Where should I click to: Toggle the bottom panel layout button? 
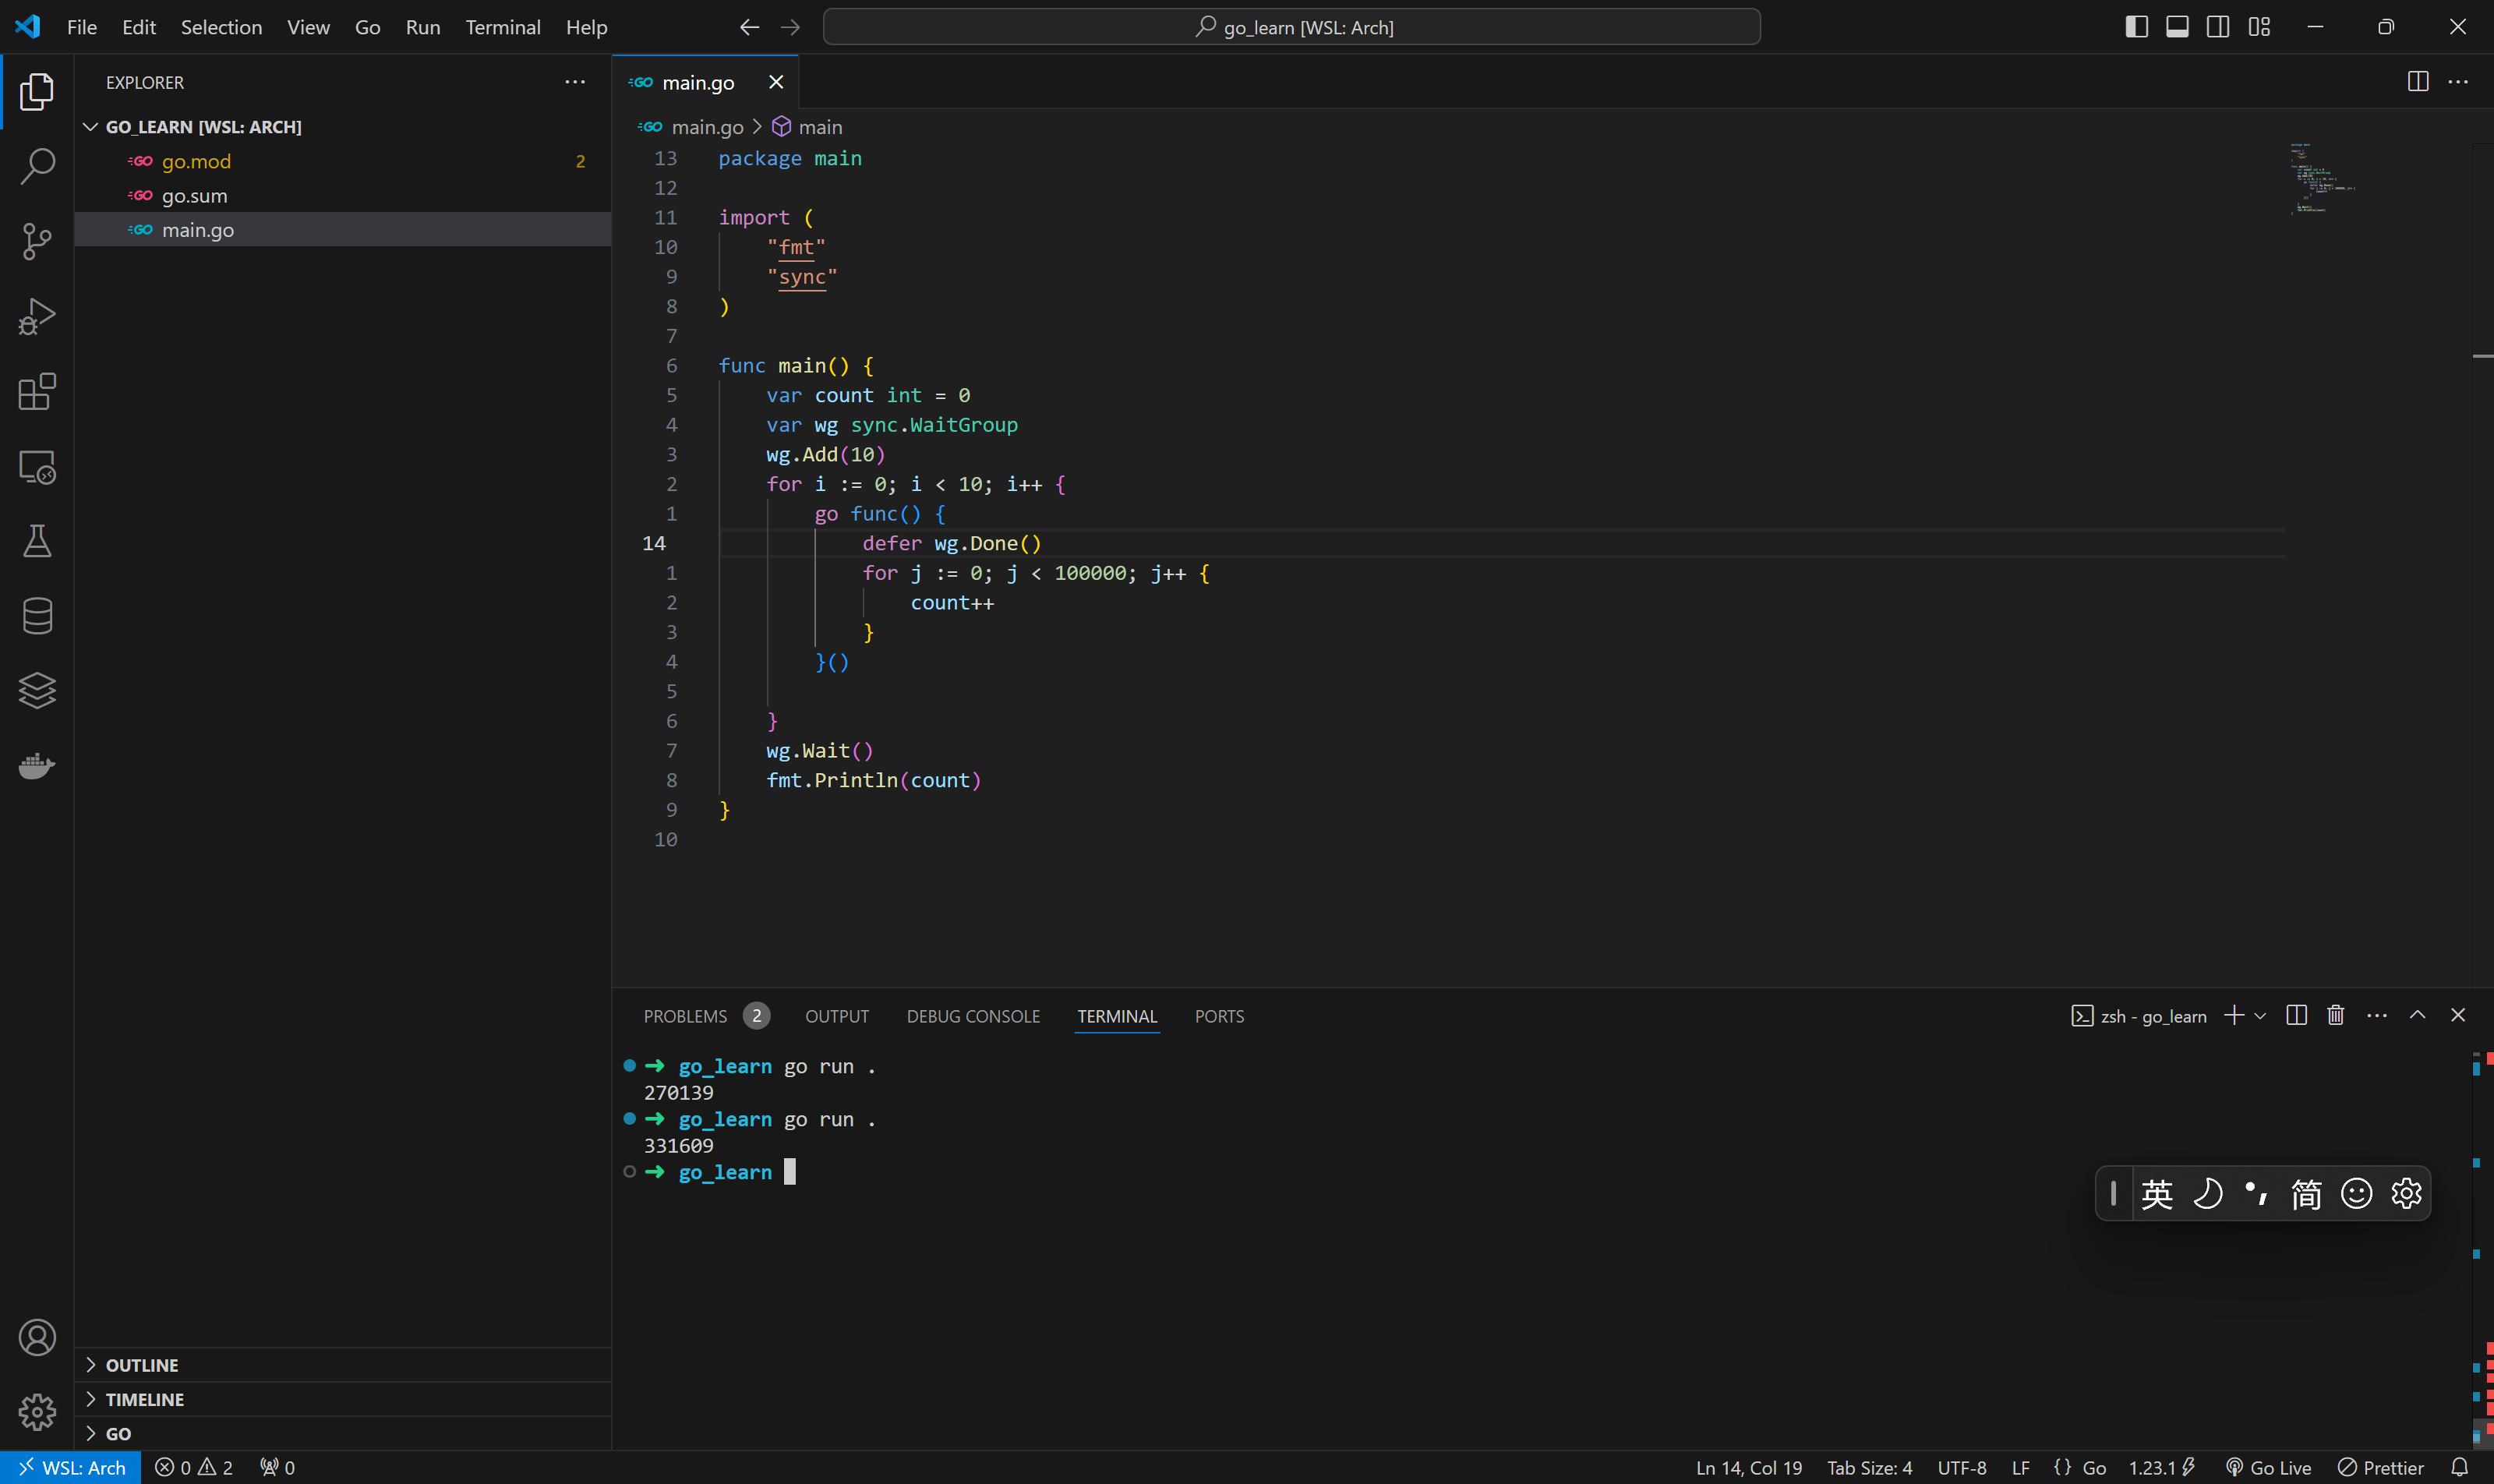tap(2177, 27)
